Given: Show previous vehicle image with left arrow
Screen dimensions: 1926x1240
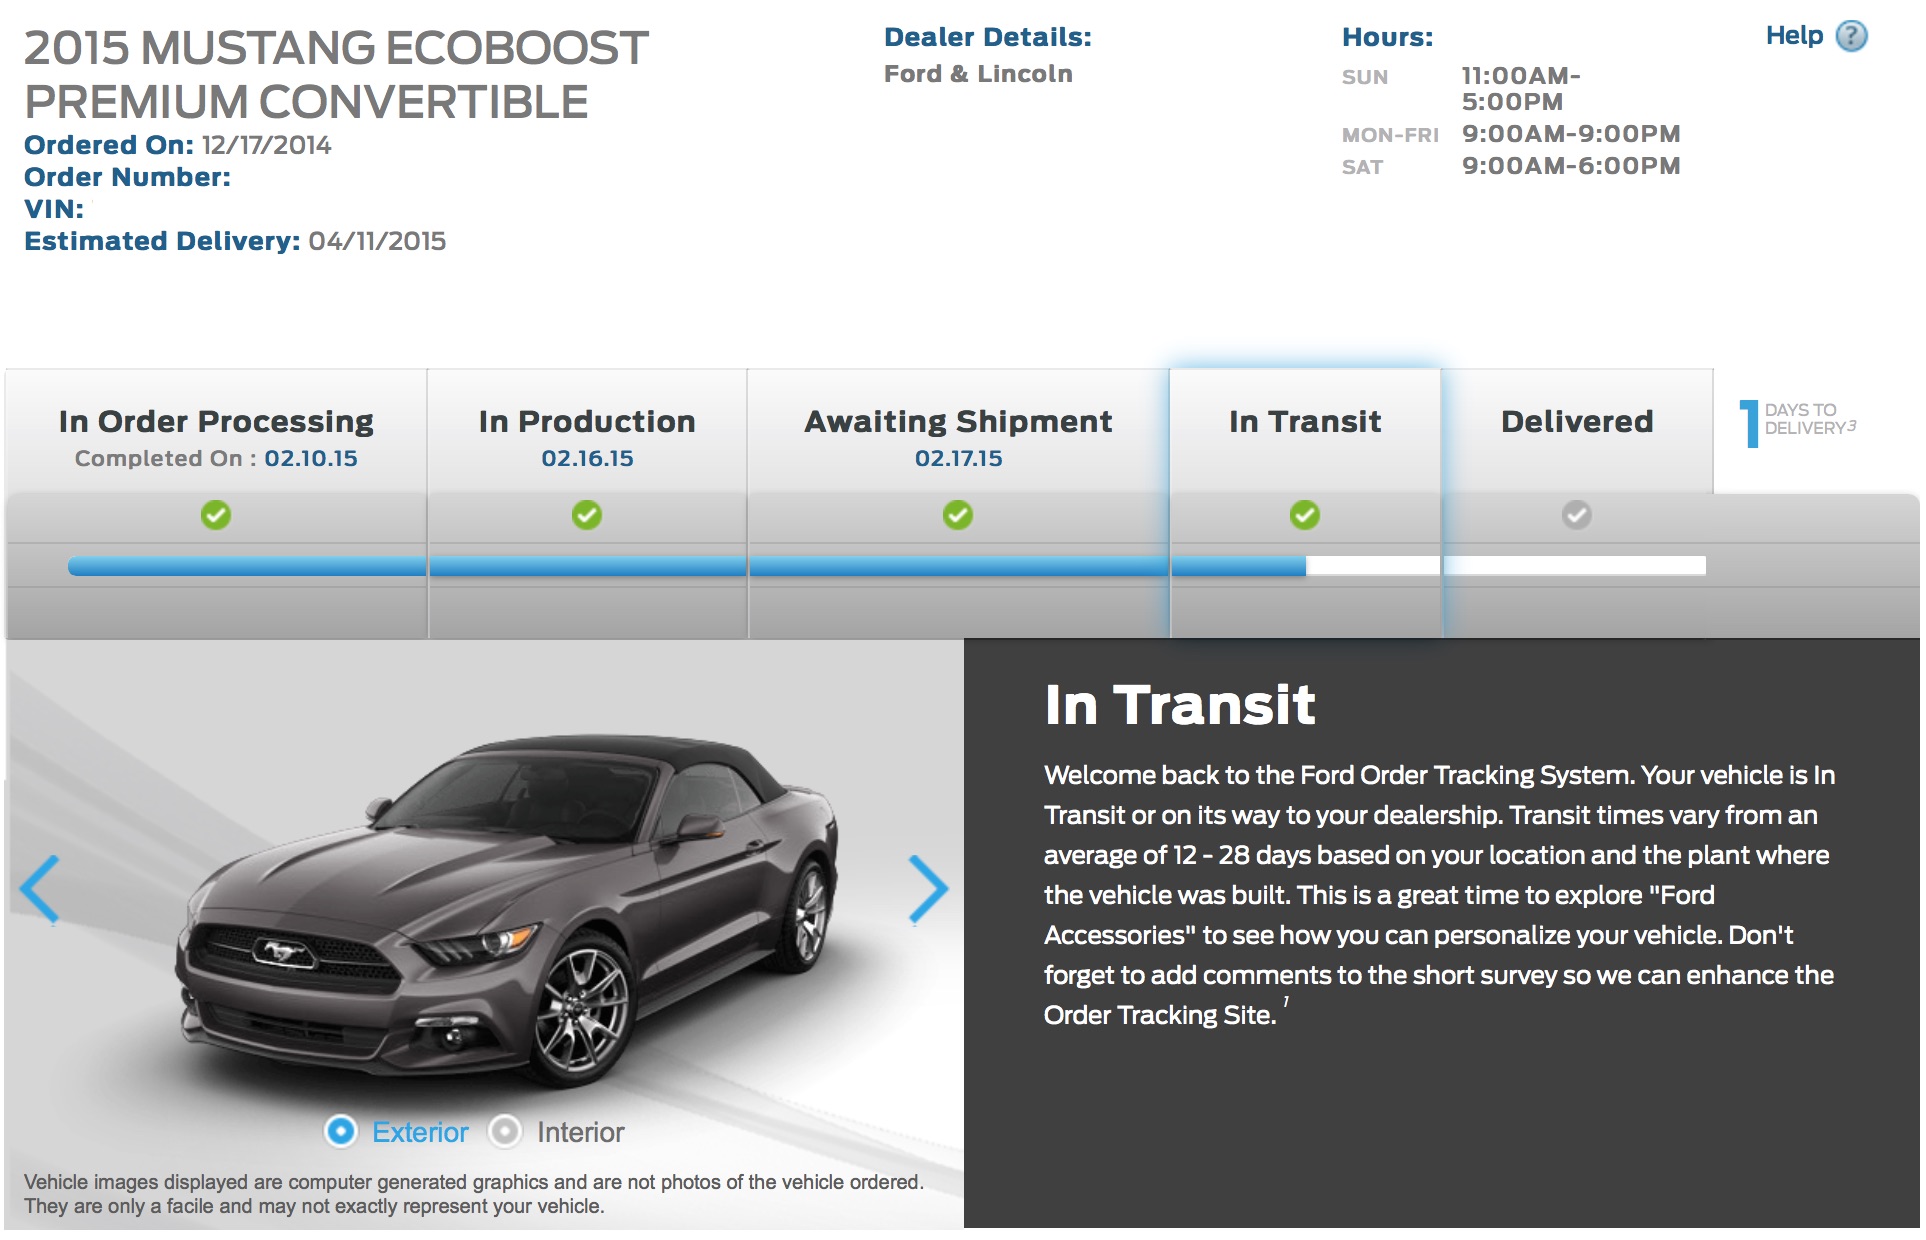Looking at the screenshot, I should pyautogui.click(x=41, y=888).
